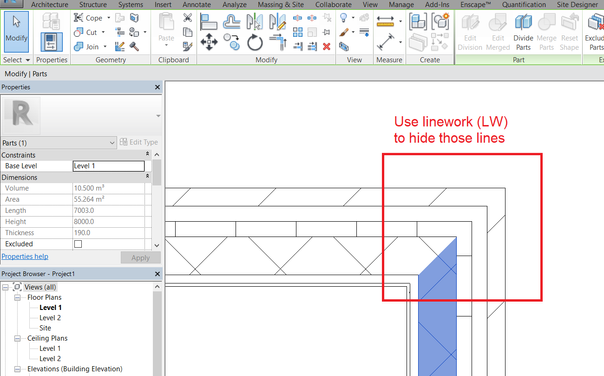604x376 pixels.
Task: Toggle the Properties palette button
Action: click(x=51, y=42)
